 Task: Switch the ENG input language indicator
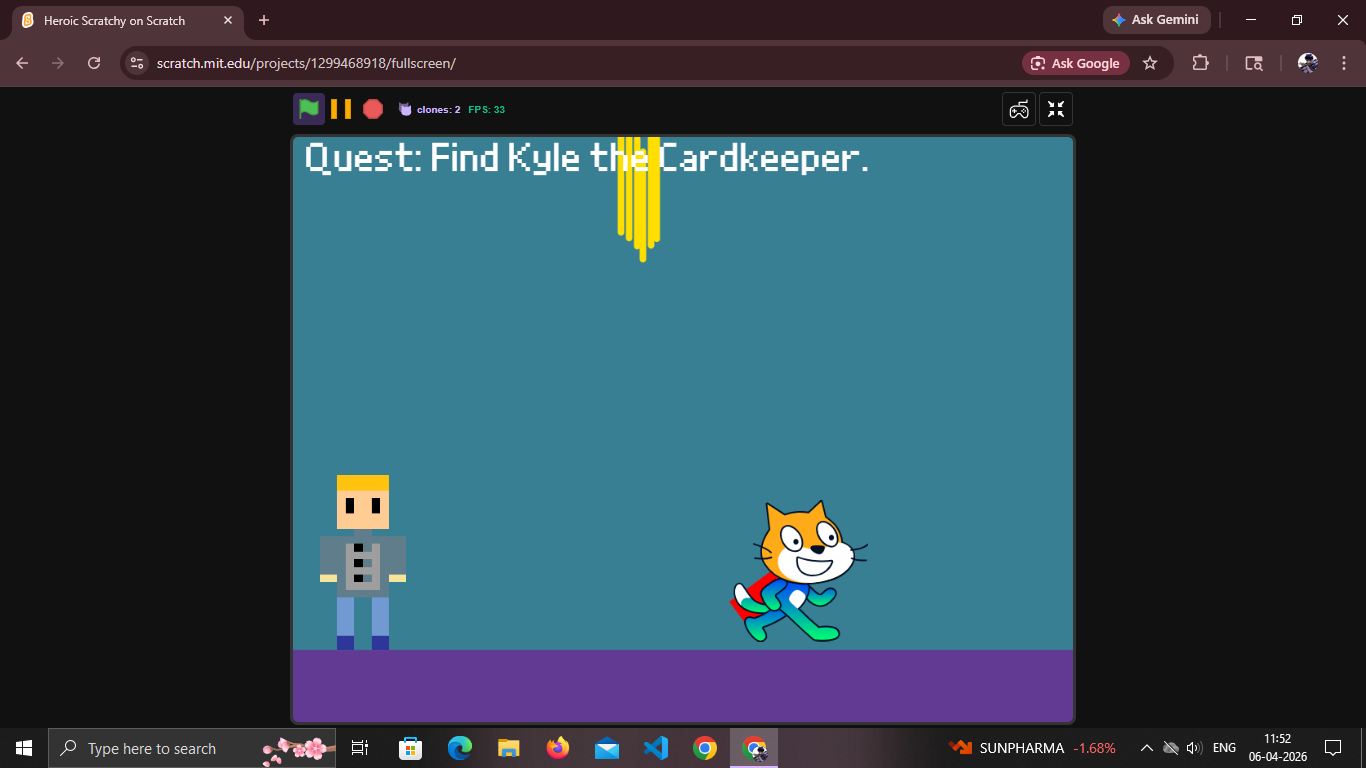1224,748
